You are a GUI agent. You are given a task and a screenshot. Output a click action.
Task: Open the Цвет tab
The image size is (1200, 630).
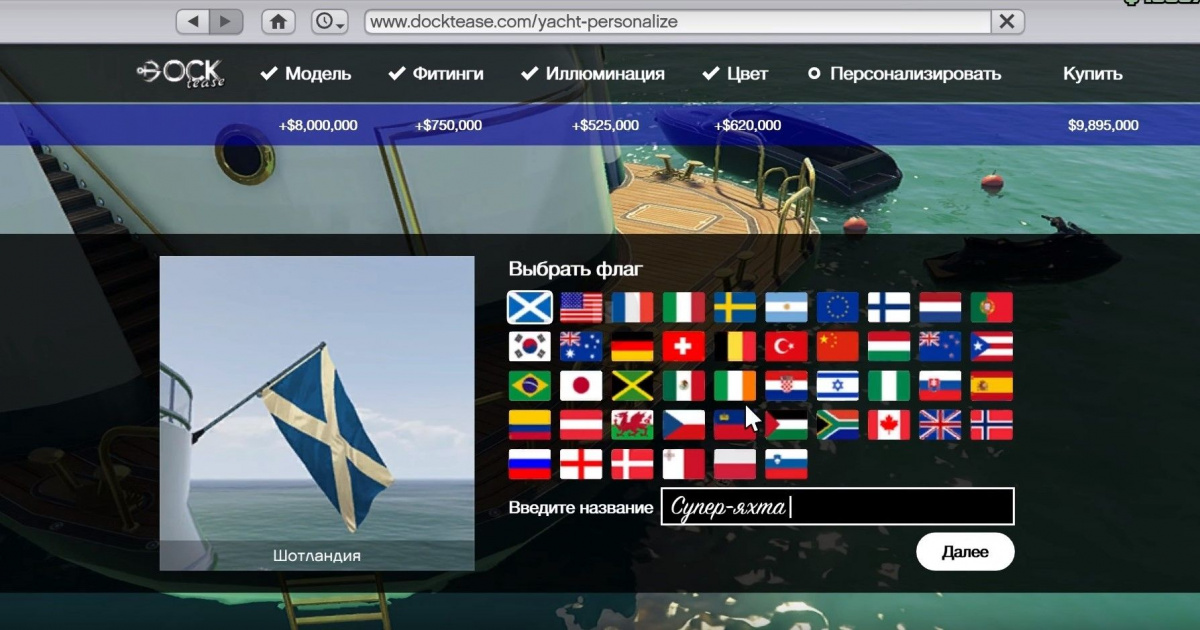(735, 74)
